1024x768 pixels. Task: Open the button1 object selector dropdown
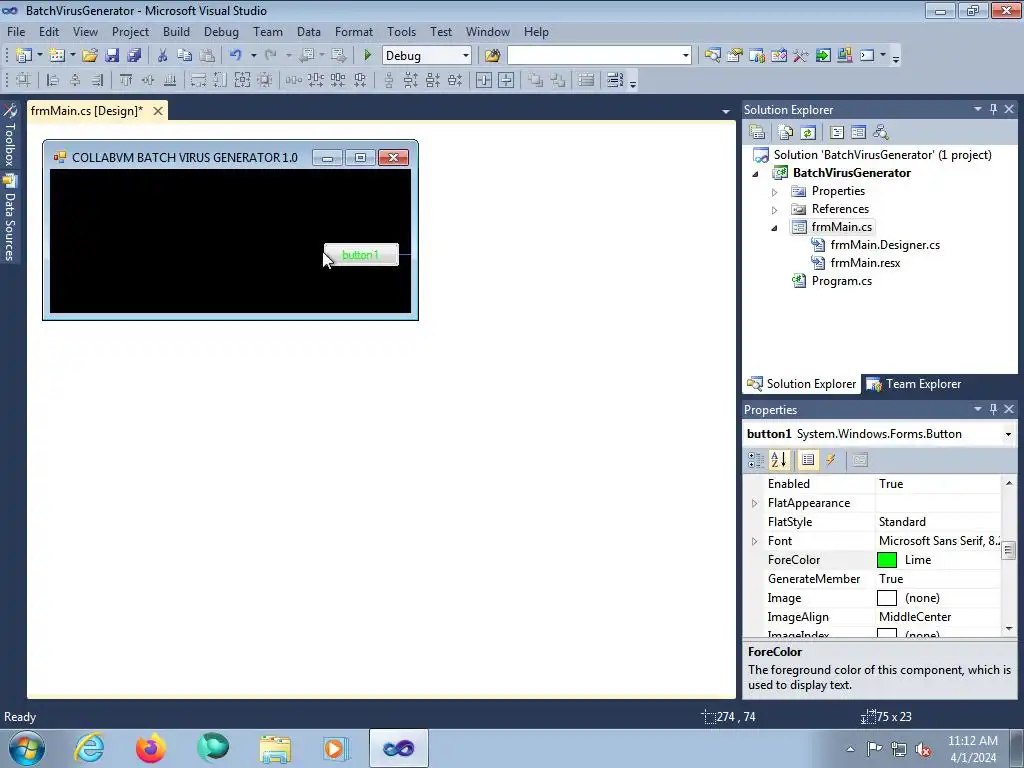(1008, 434)
